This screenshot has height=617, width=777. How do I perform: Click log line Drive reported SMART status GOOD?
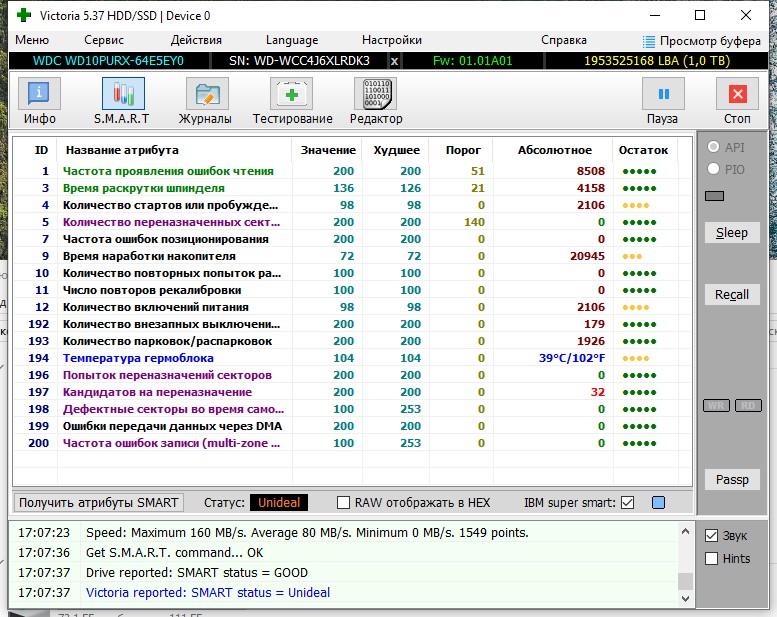pos(197,572)
